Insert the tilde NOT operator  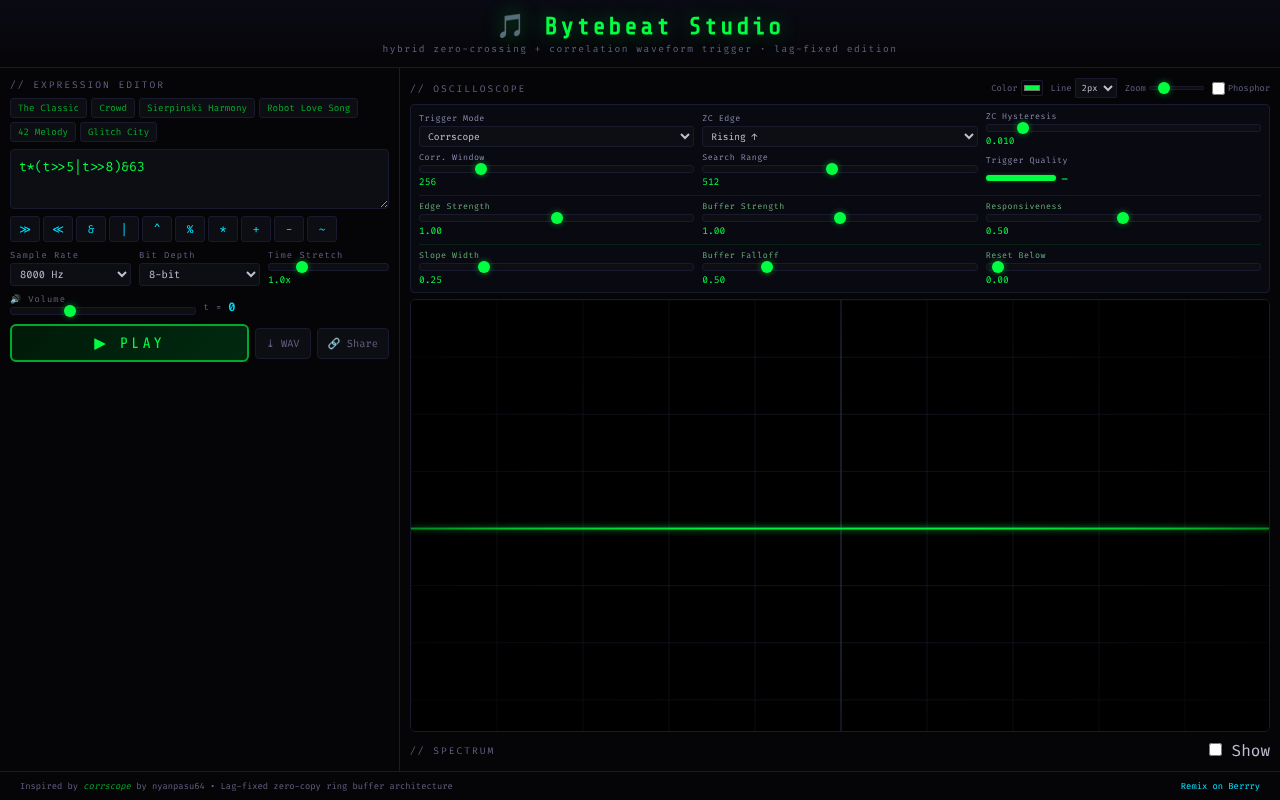[x=322, y=229]
